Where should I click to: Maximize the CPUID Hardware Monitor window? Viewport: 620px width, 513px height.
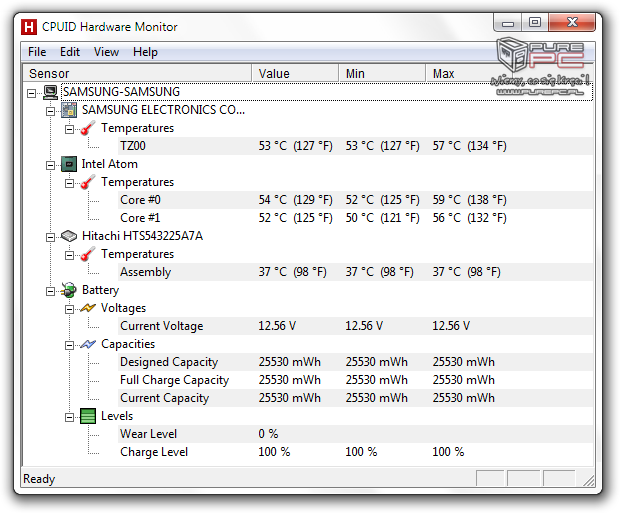coord(535,23)
